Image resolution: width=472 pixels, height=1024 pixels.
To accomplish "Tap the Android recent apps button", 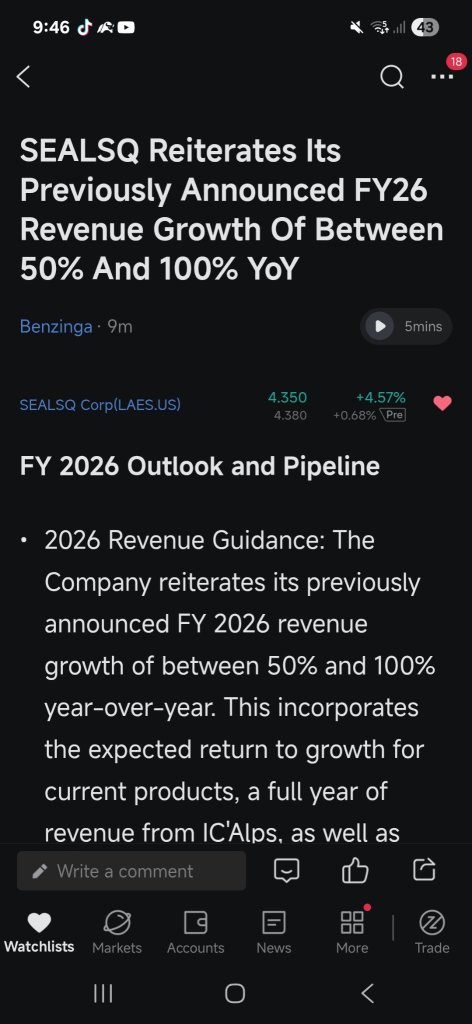I will point(103,993).
